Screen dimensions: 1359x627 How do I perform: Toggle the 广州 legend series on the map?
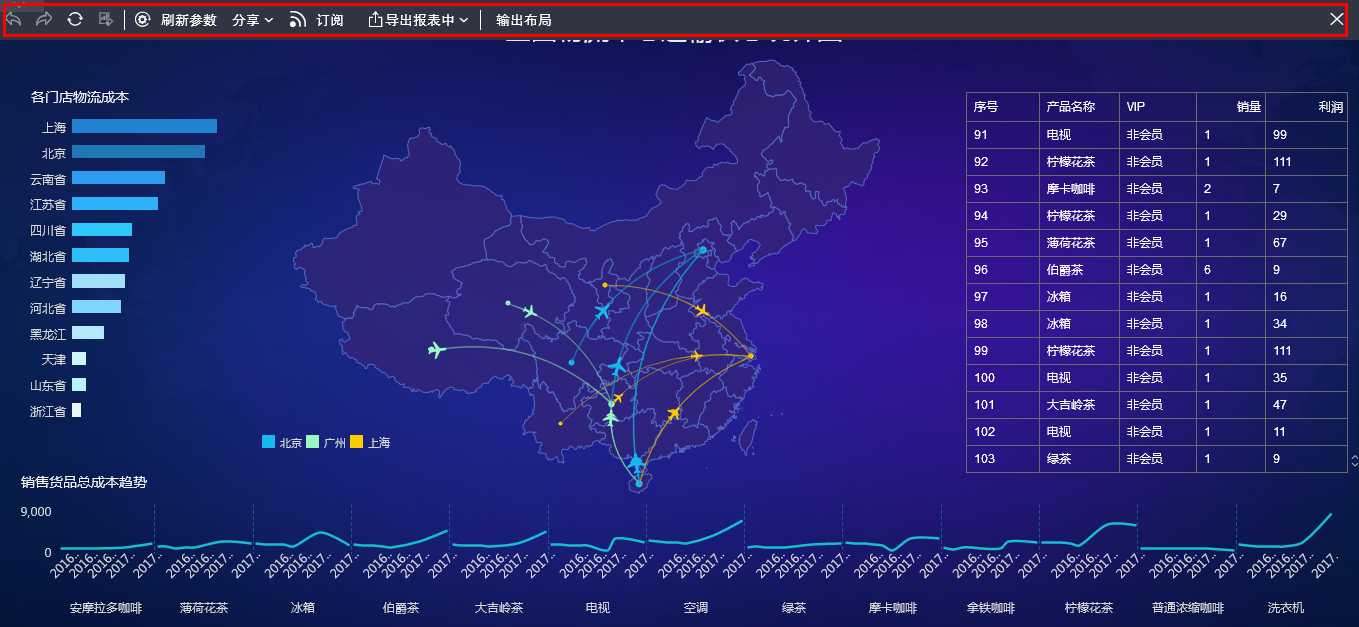click(x=326, y=442)
